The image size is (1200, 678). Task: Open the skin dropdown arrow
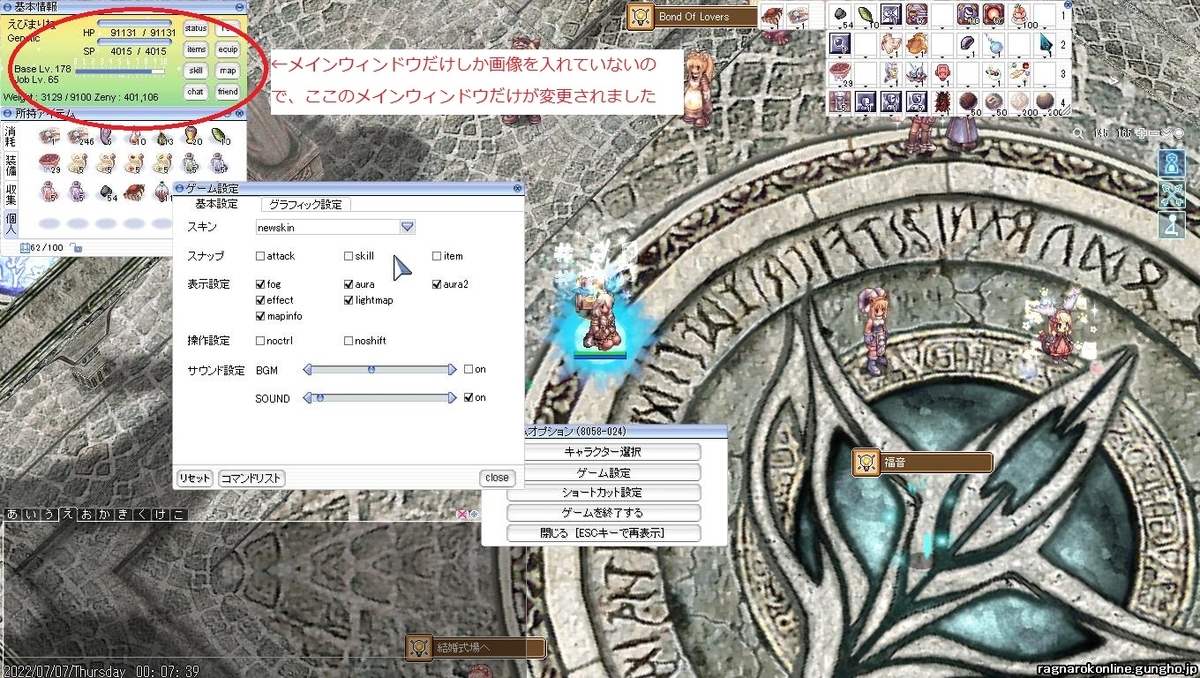[407, 227]
